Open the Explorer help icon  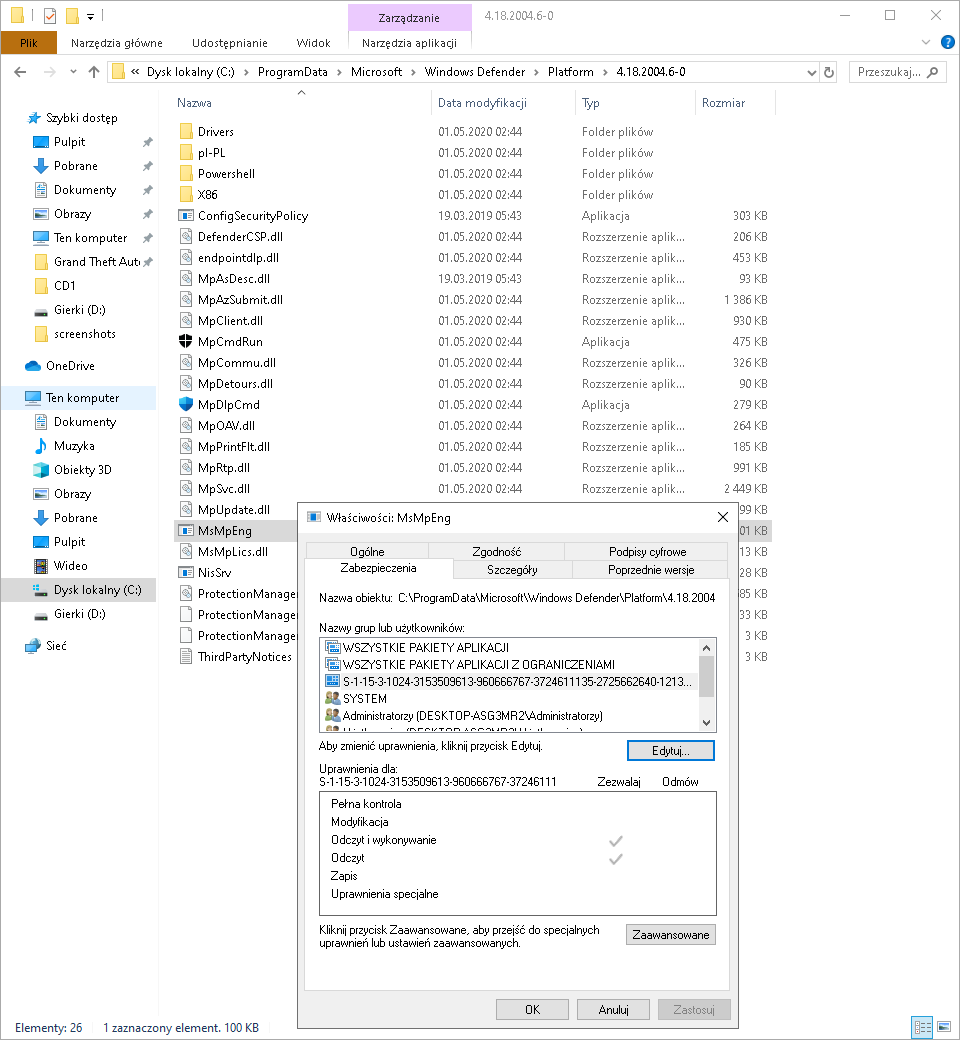coord(947,43)
